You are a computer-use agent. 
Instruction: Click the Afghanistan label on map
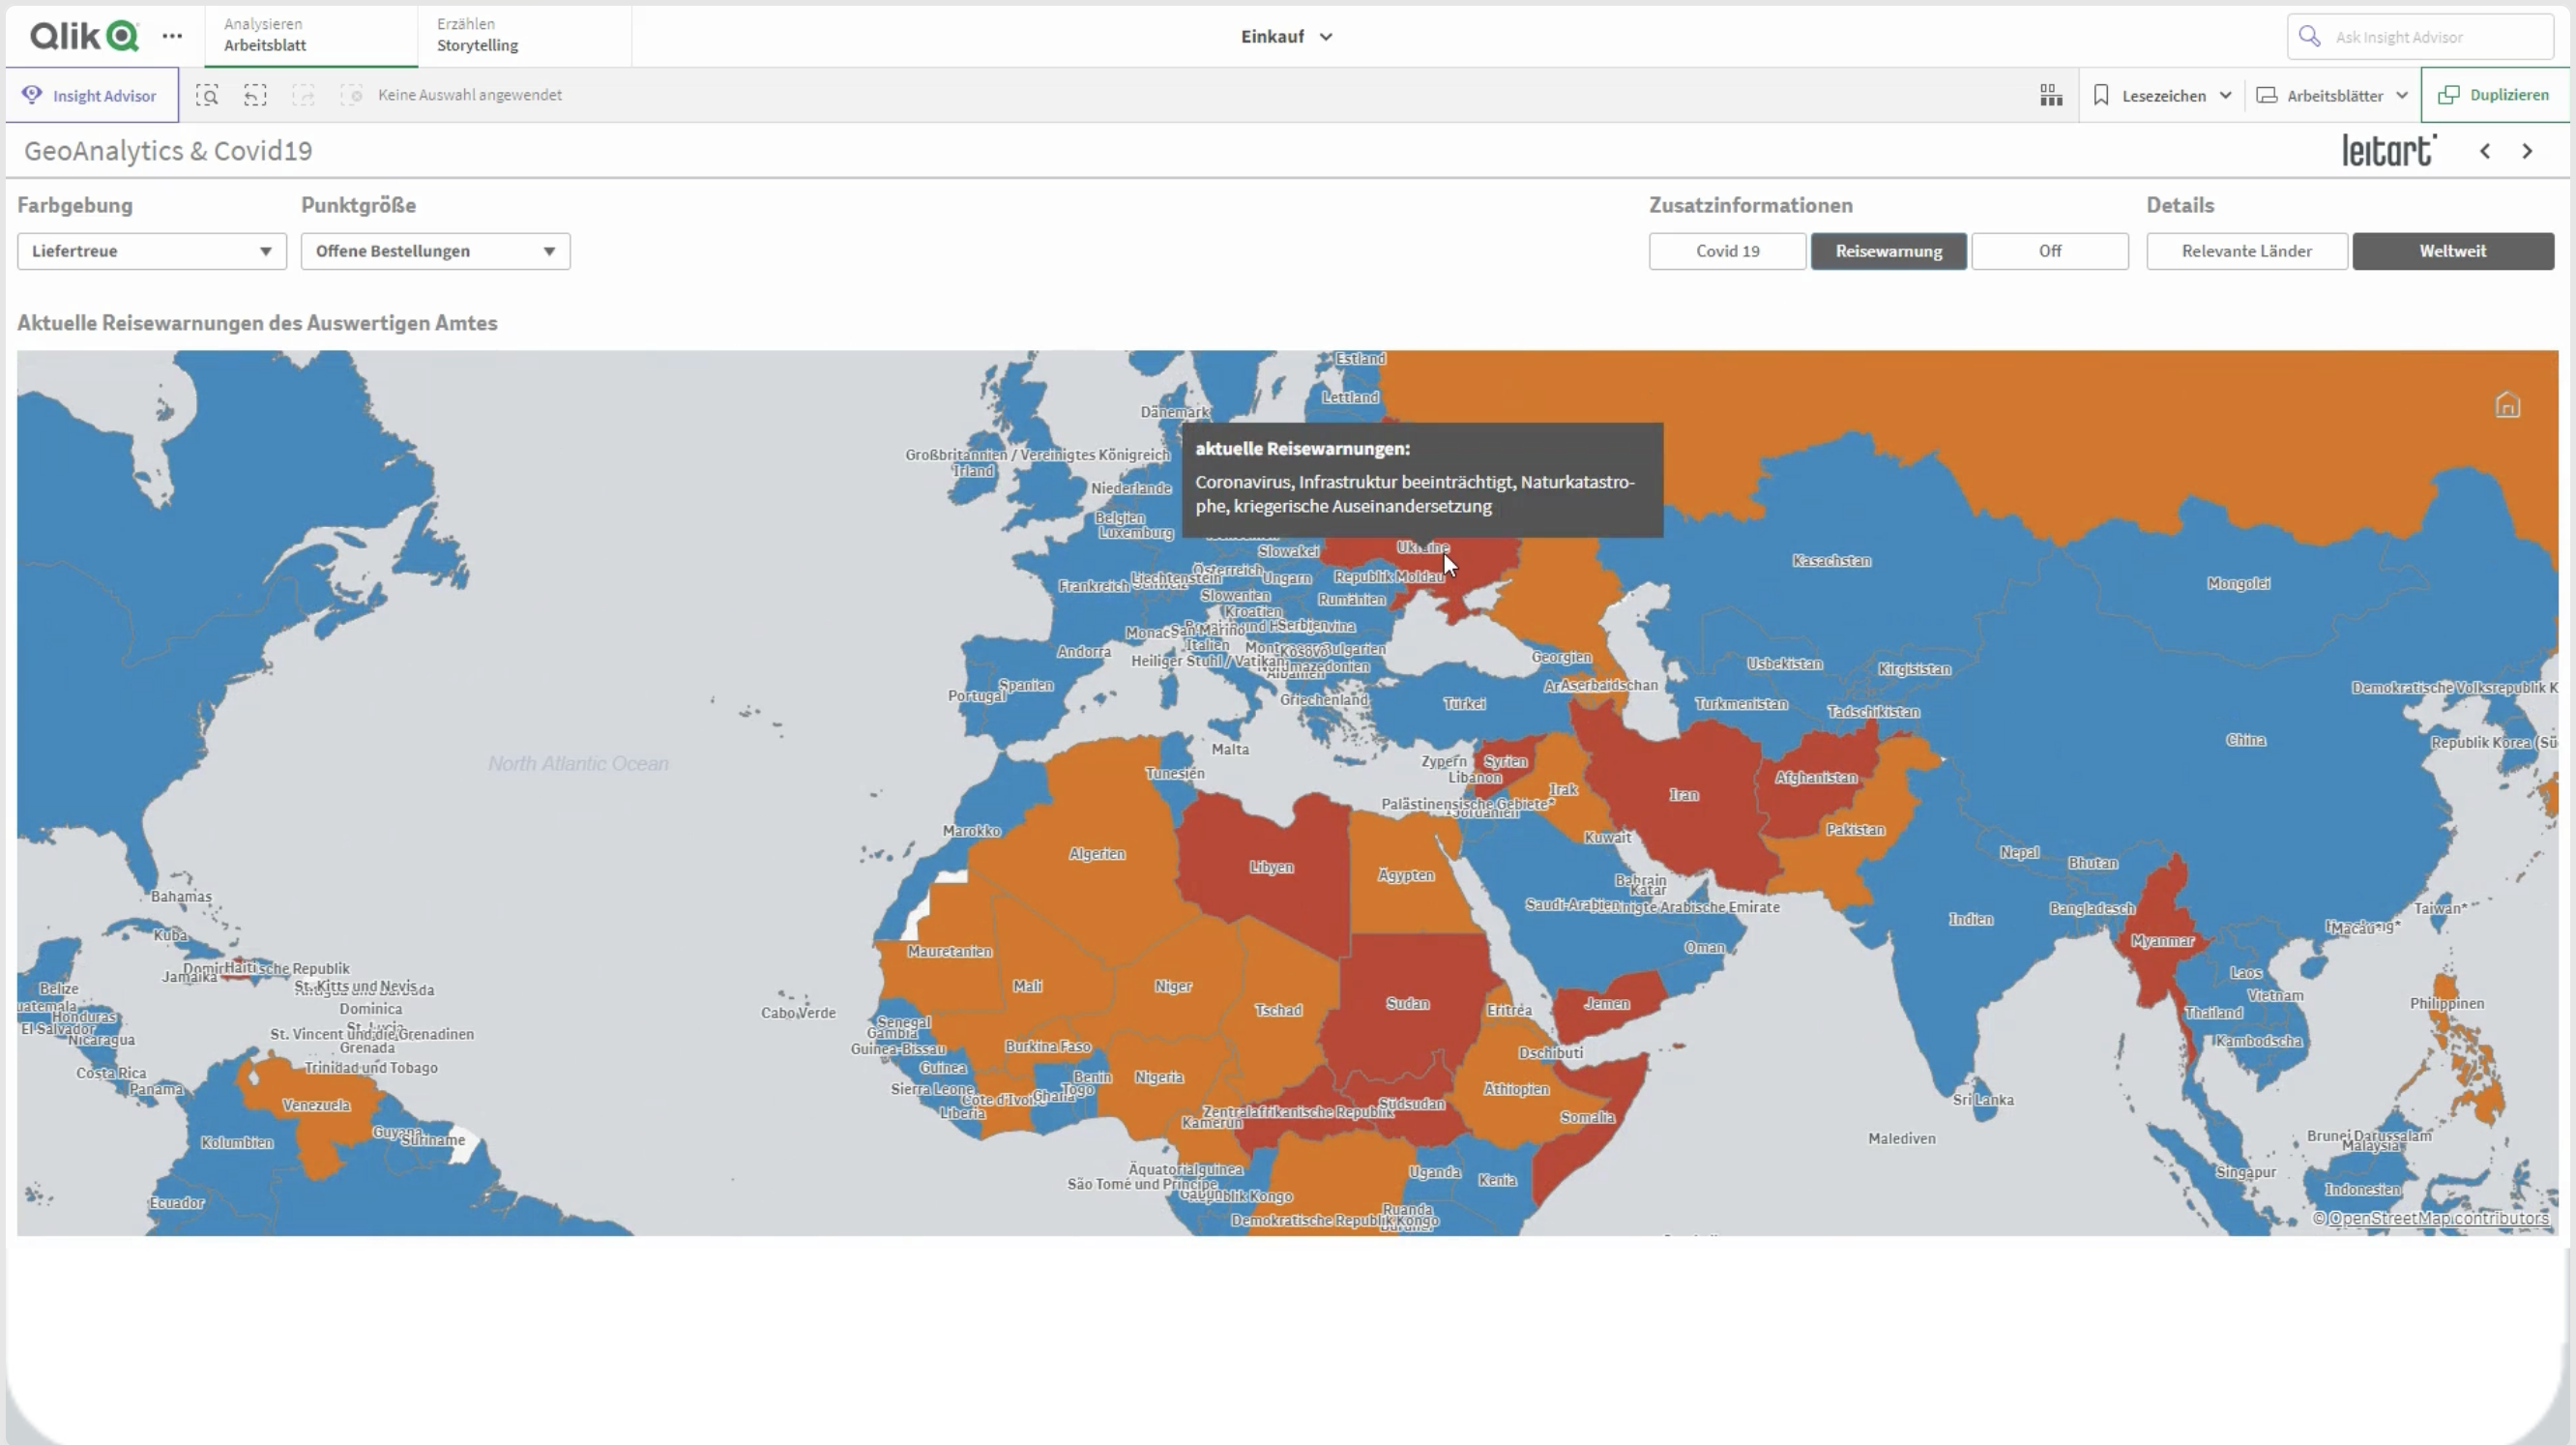1816,777
